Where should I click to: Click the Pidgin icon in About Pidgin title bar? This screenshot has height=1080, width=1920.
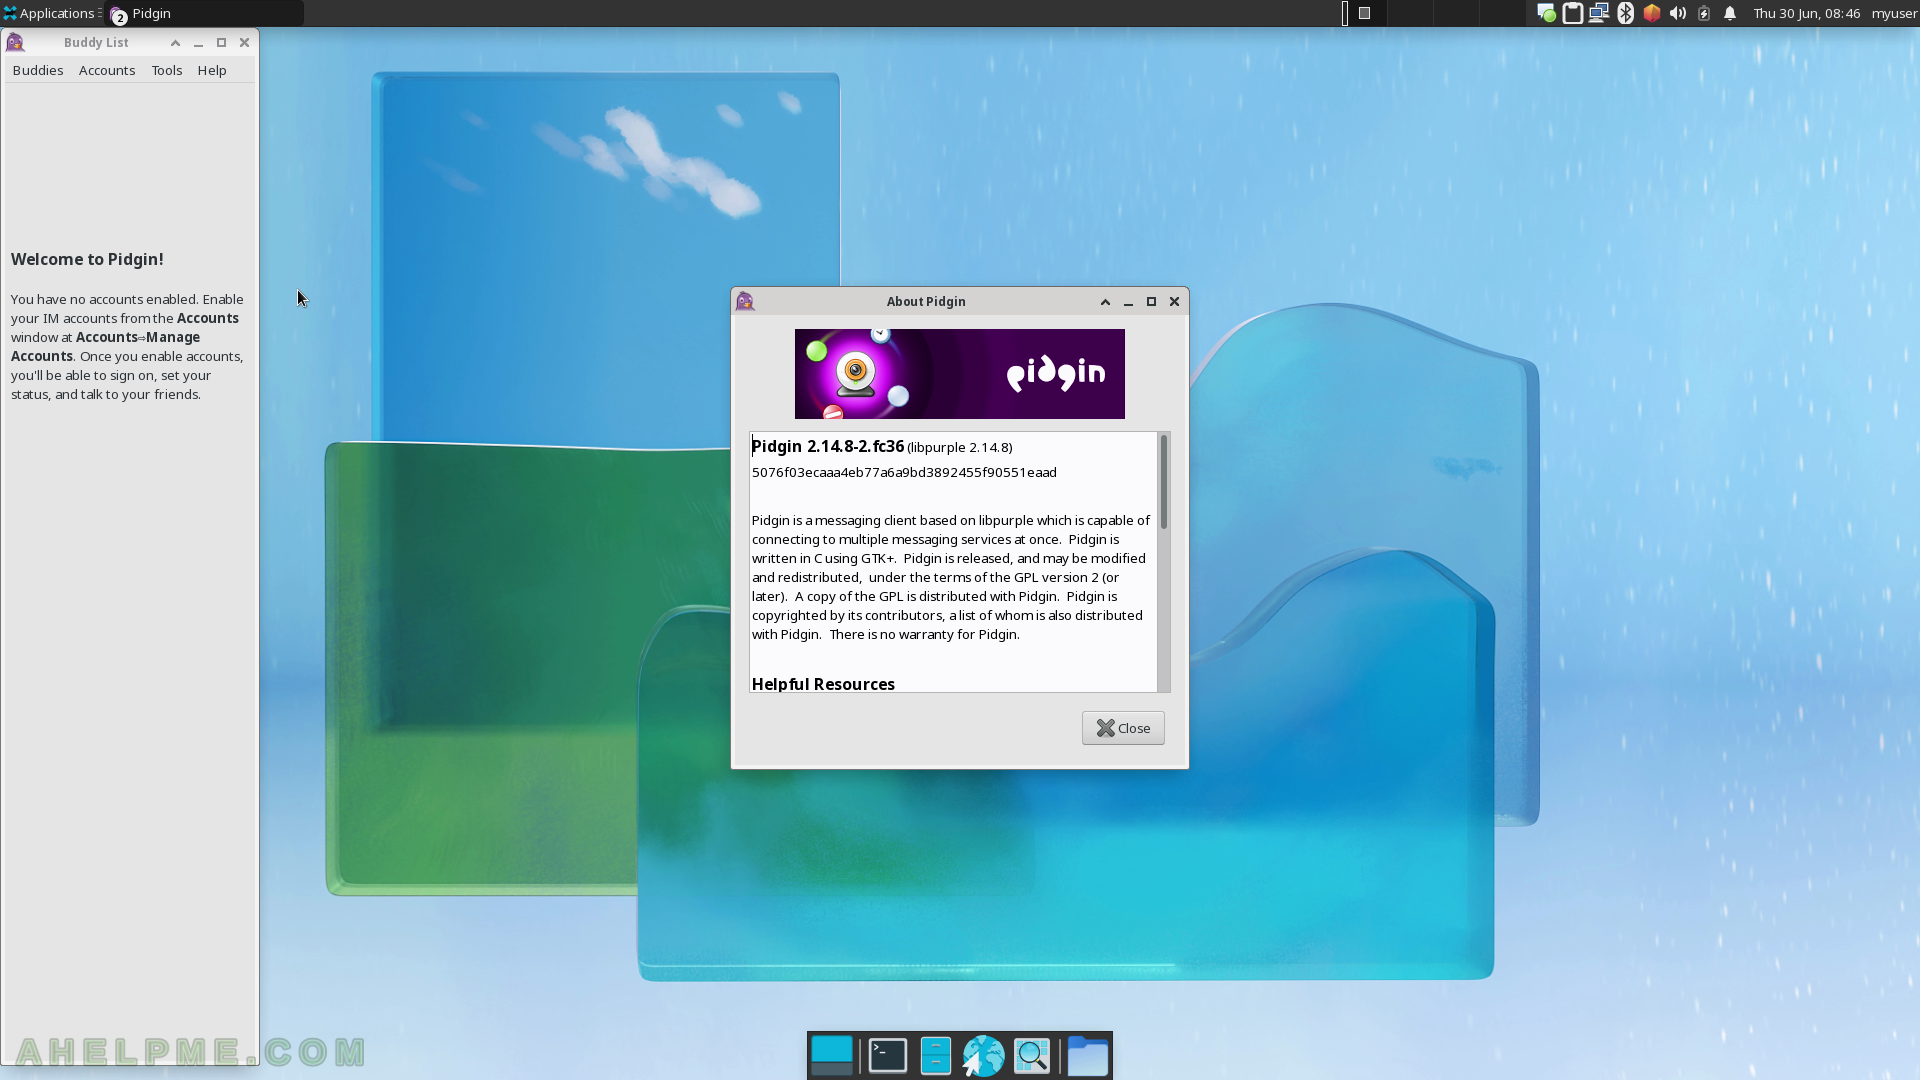pyautogui.click(x=745, y=301)
